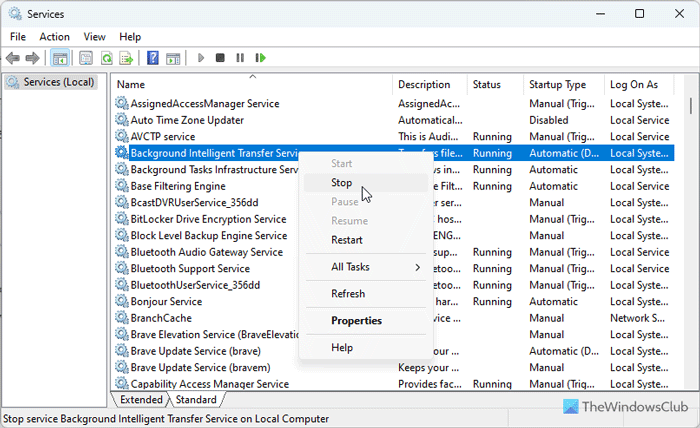The image size is (700, 428).
Task: Click the Export List toolbar icon
Action: [126, 58]
